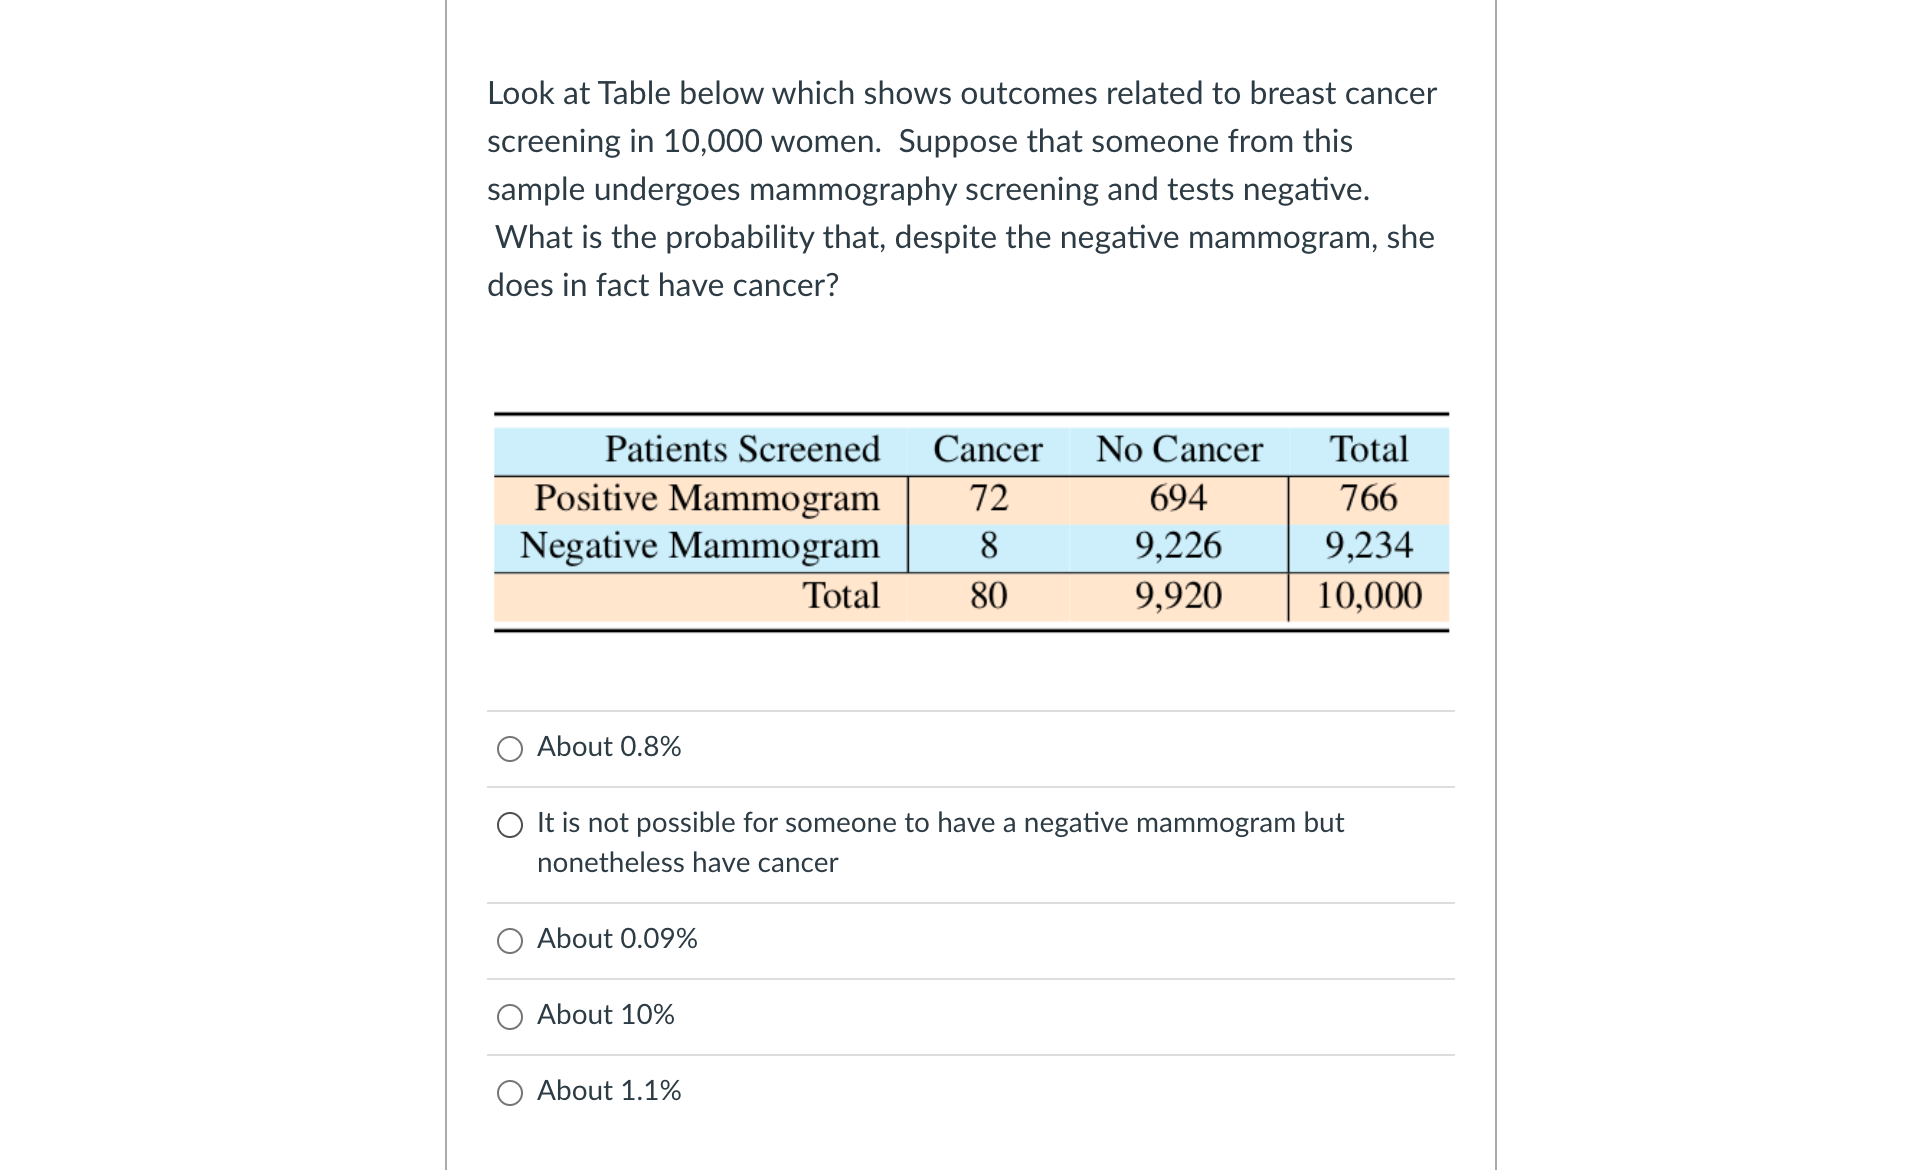Click the "nonetheless have cancer" answer text
Screen dimensions: 1917x1170
pyautogui.click(x=687, y=863)
